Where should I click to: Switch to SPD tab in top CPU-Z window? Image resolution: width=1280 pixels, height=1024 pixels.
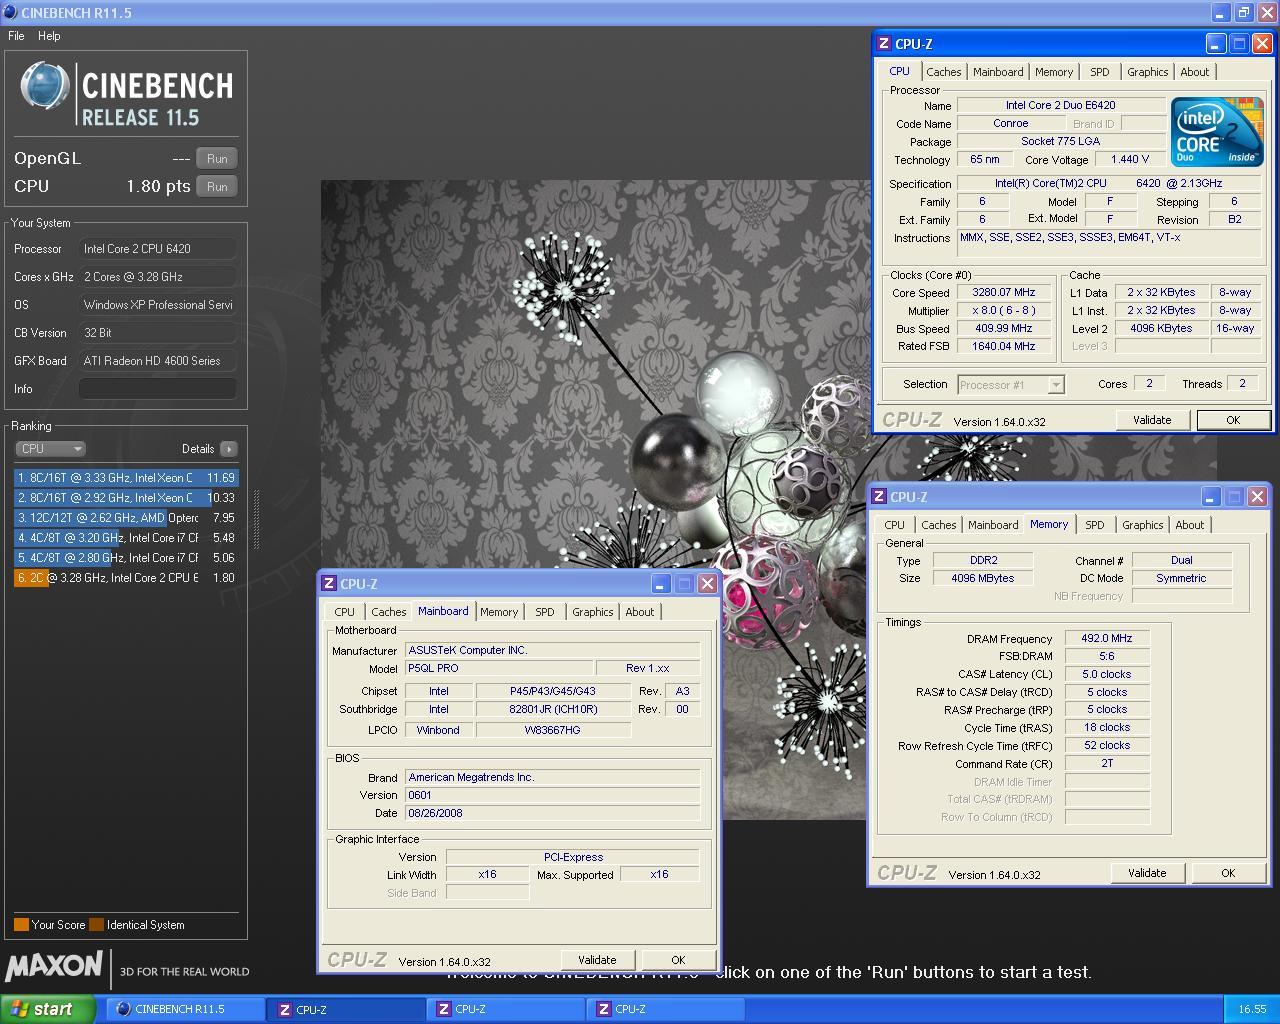pos(1100,72)
